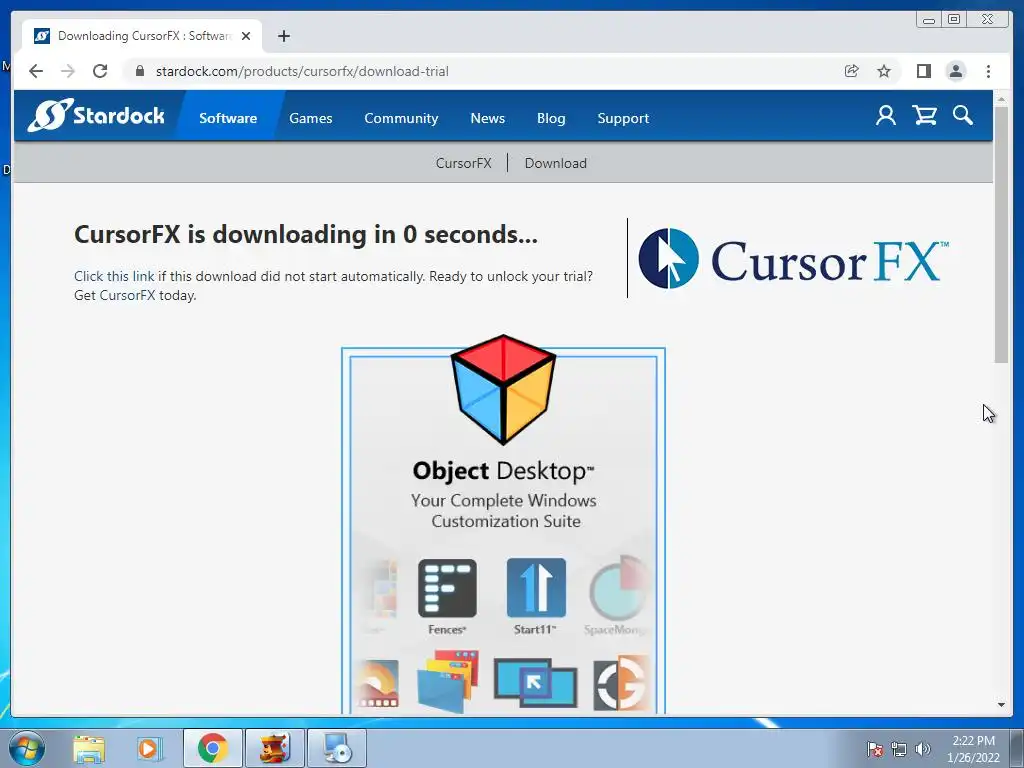Image resolution: width=1024 pixels, height=768 pixels.
Task: Open the shopping cart
Action: pos(925,116)
